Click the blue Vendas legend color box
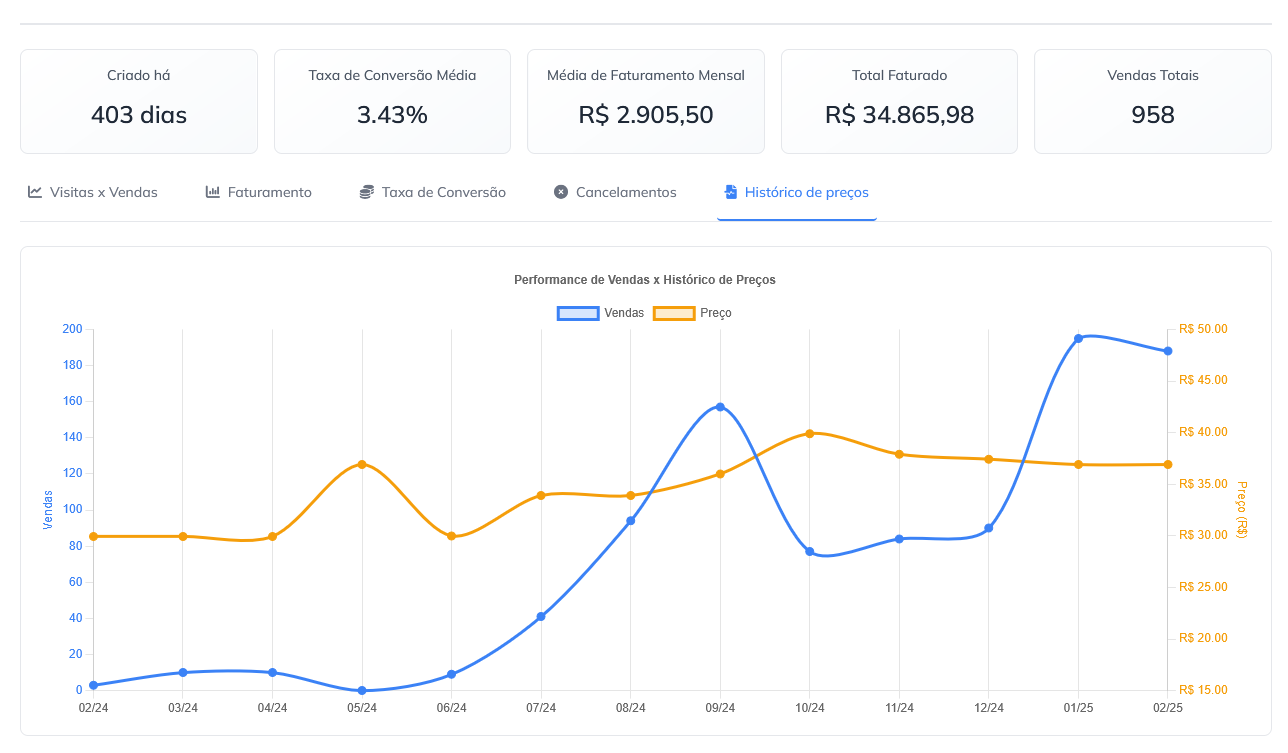Screen dimensions: 1288x753 pos(578,313)
